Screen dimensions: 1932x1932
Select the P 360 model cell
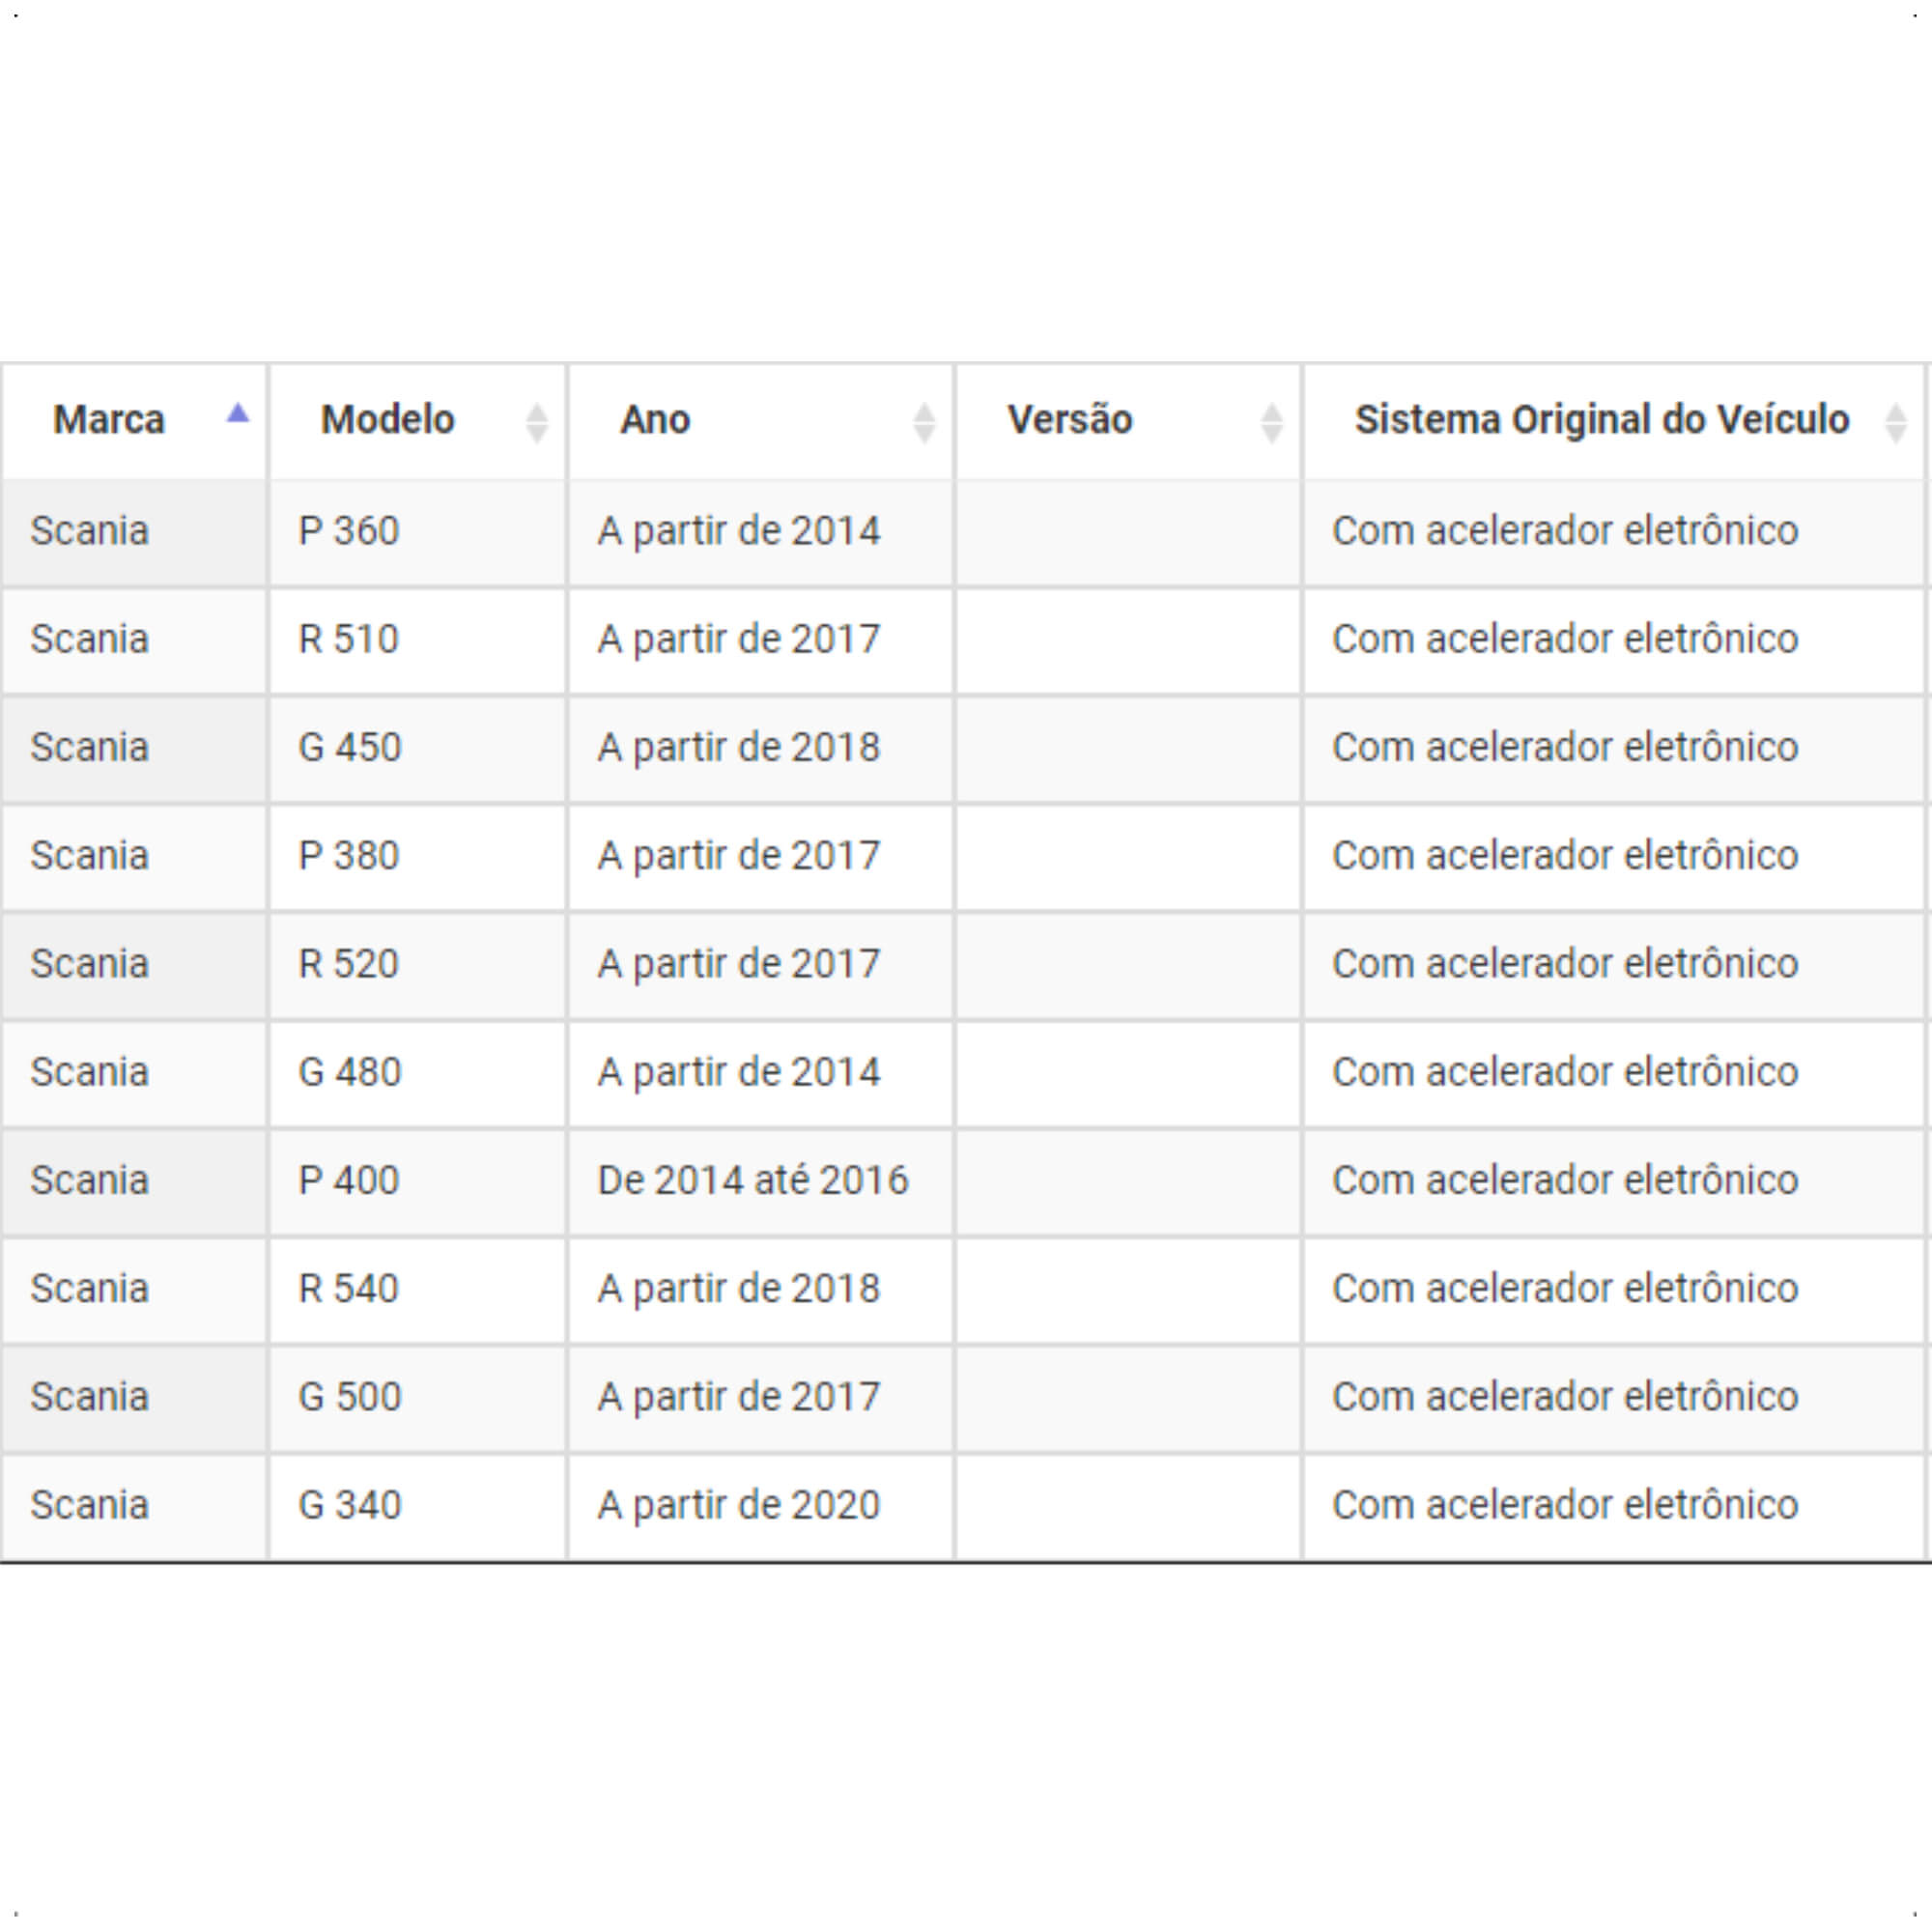[x=418, y=533]
